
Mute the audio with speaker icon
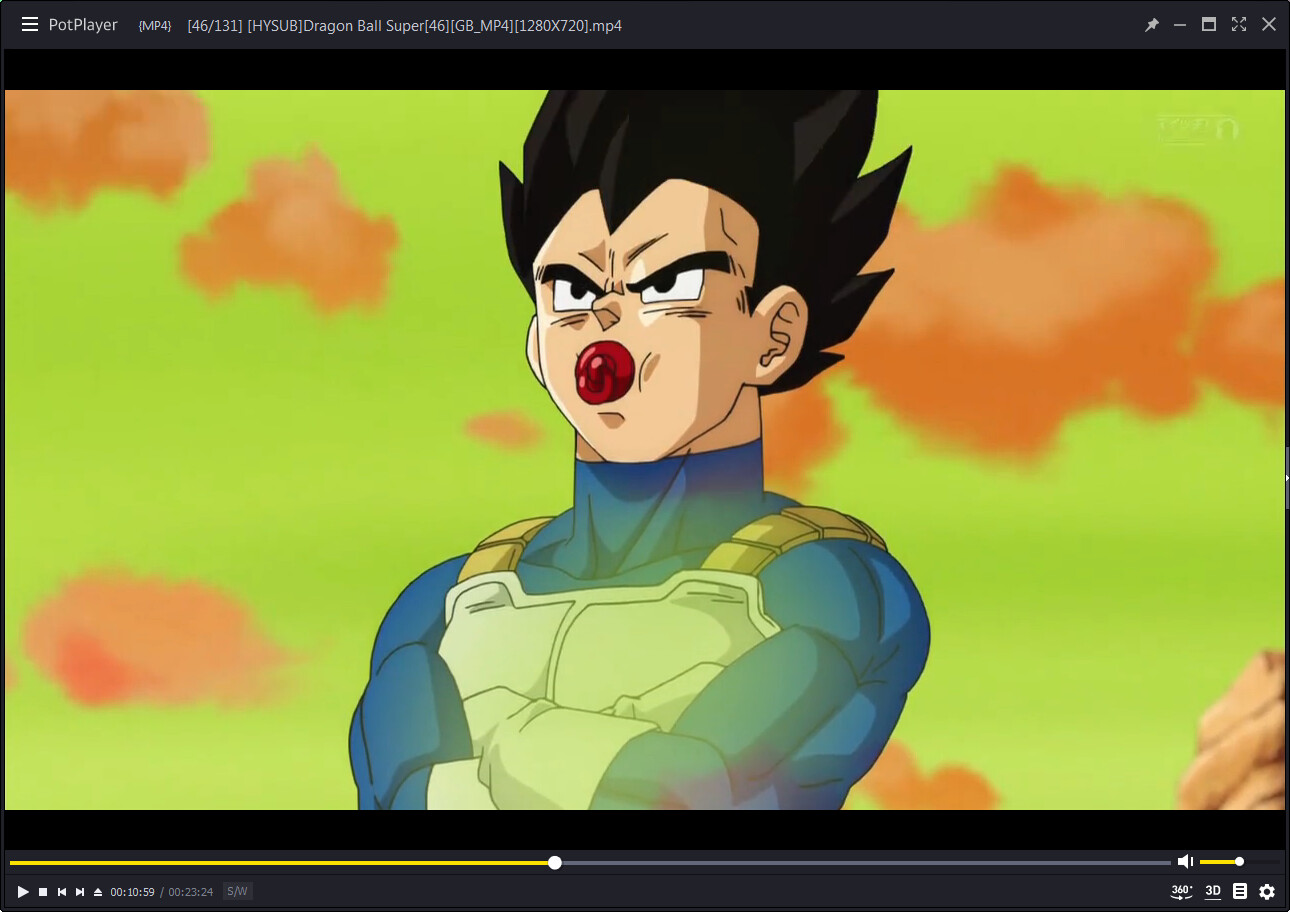click(x=1185, y=862)
